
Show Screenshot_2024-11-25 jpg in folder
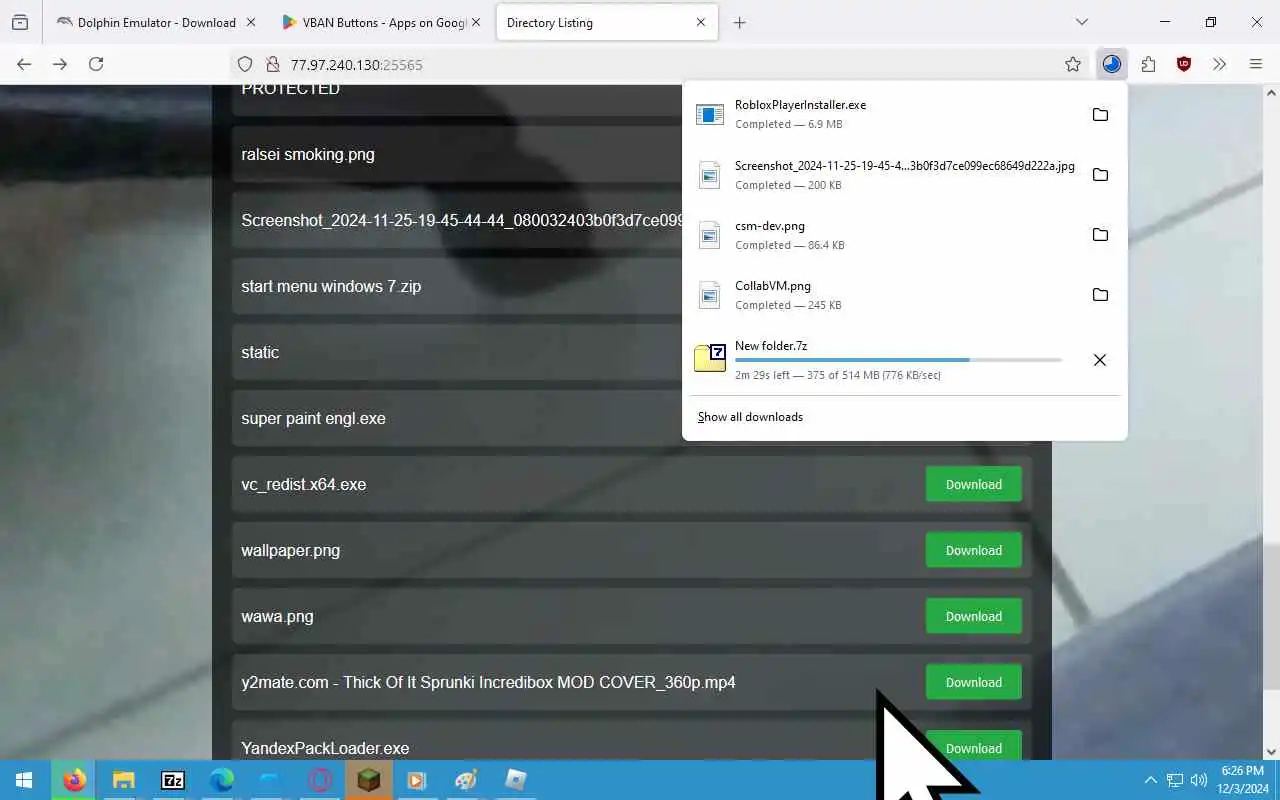coord(1100,174)
